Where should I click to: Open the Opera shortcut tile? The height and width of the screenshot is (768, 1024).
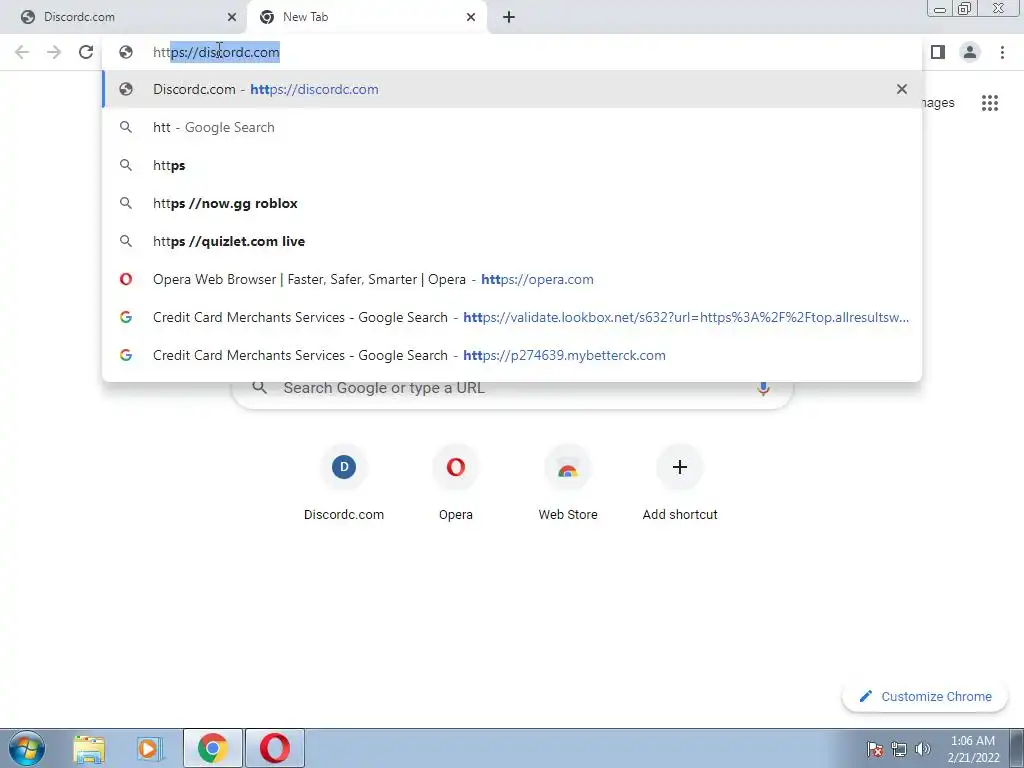(x=456, y=483)
